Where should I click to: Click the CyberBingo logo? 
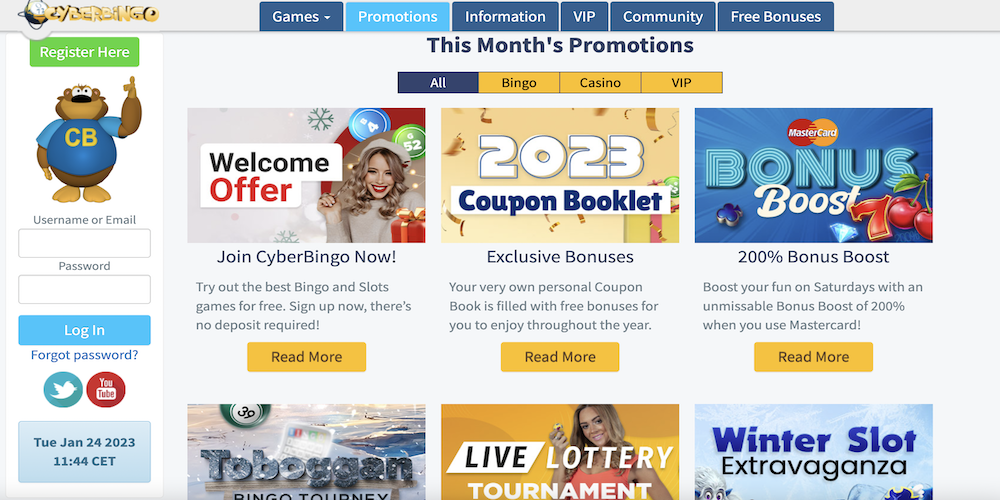[x=89, y=13]
